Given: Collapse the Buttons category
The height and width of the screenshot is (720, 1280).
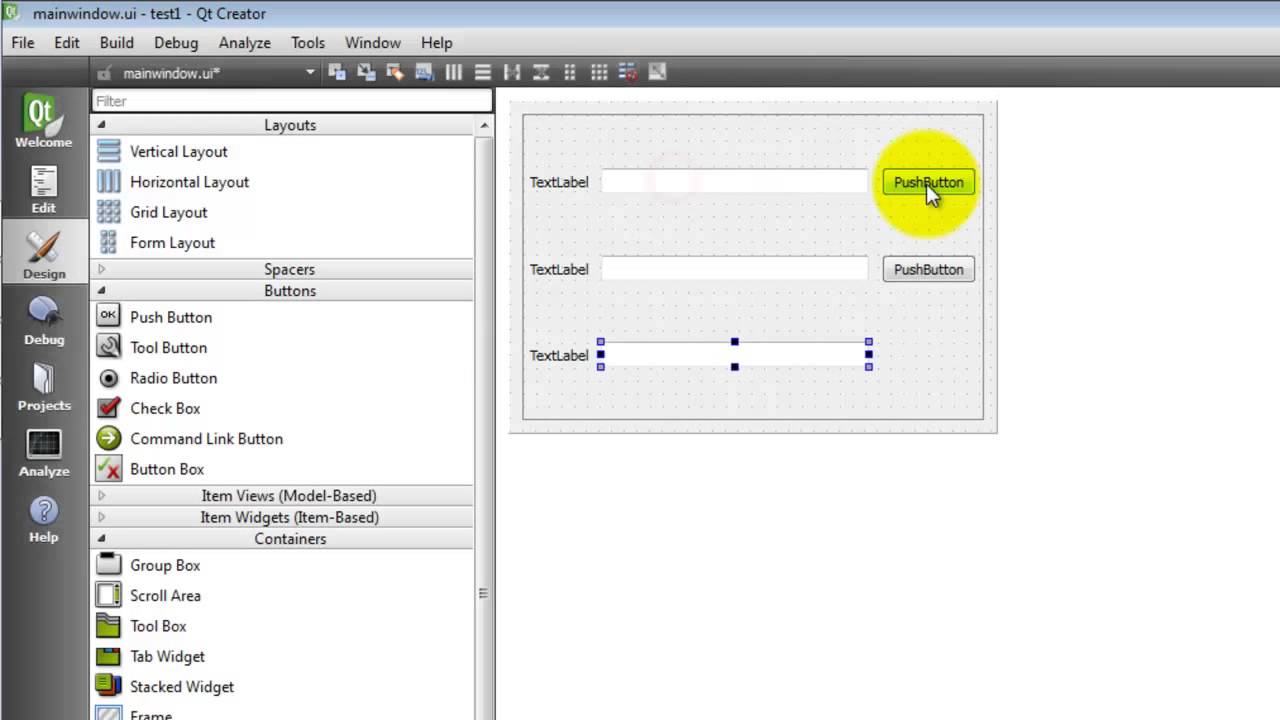Looking at the screenshot, I should [101, 291].
